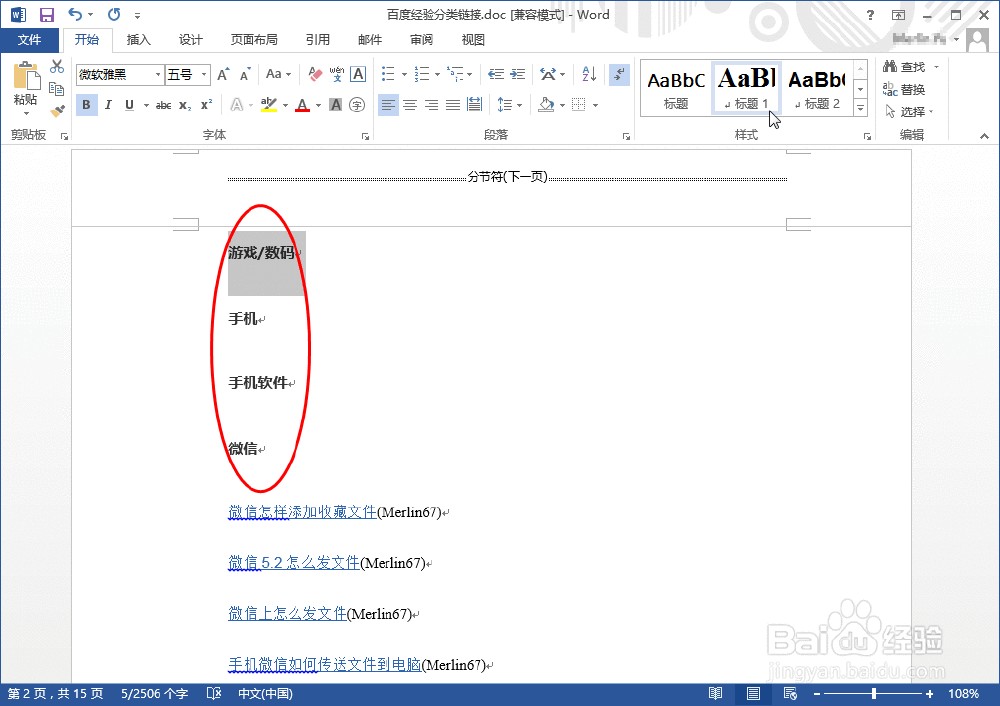Viewport: 1000px width, 706px height.
Task: Click the proofing errors icon in status bar
Action: tap(214, 693)
